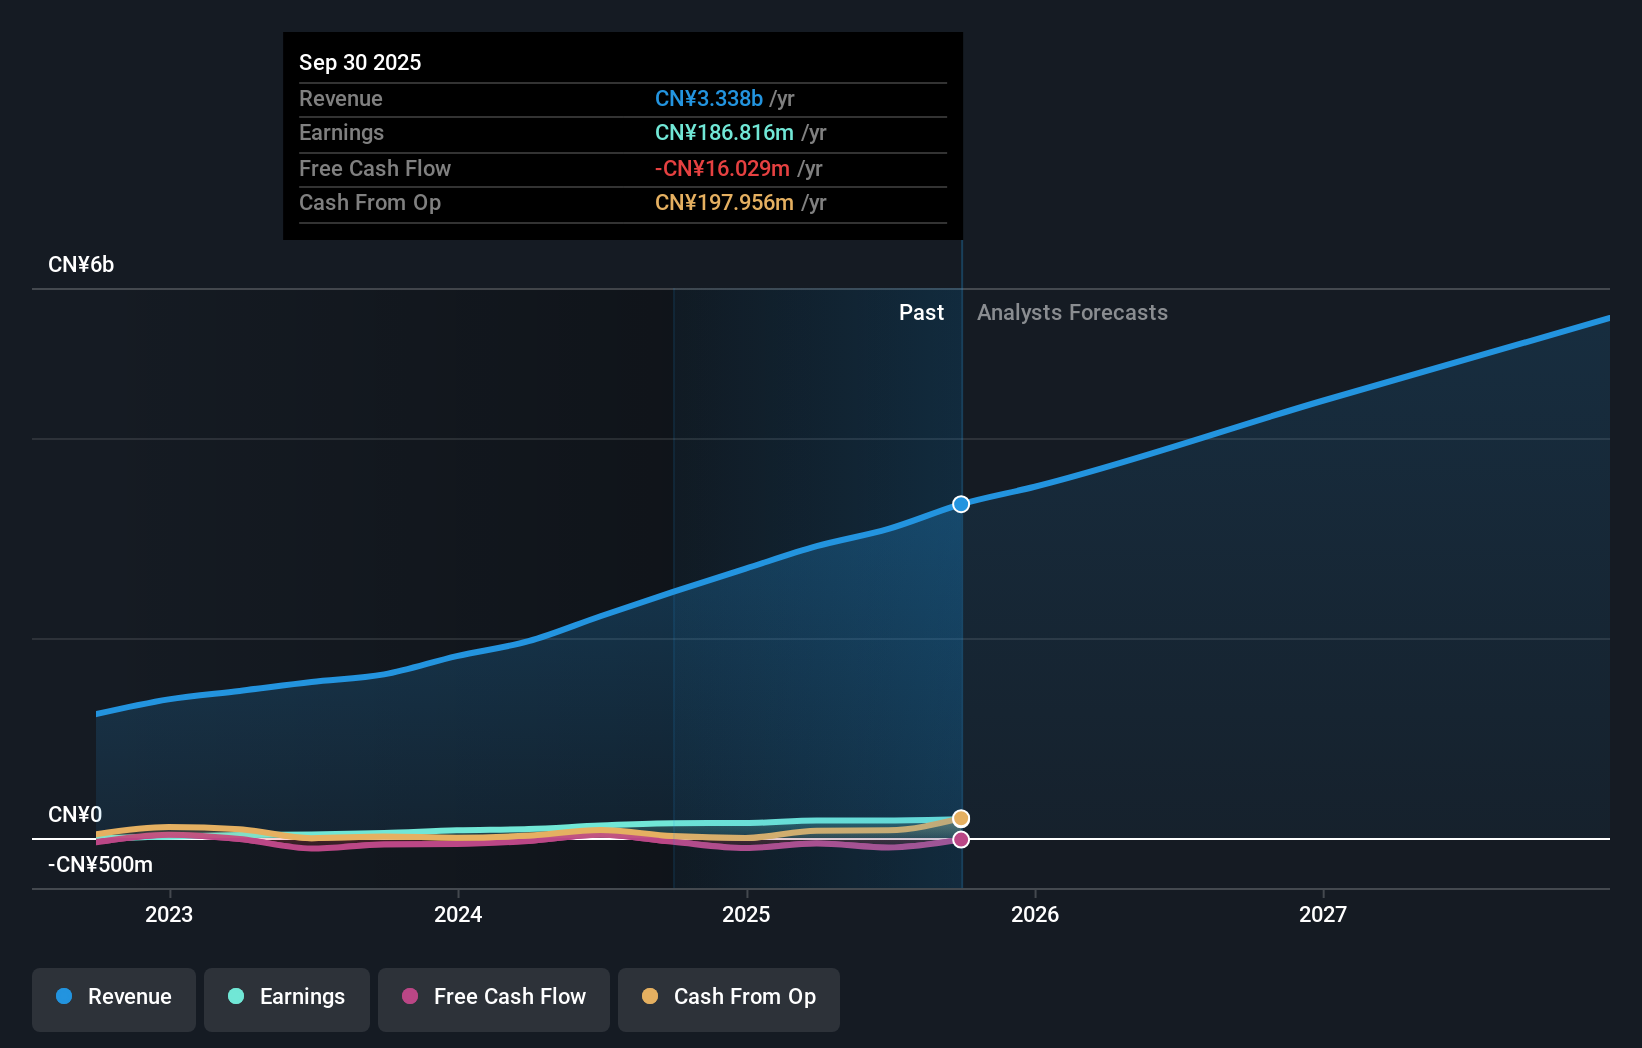Switch to the Past section label

click(921, 312)
